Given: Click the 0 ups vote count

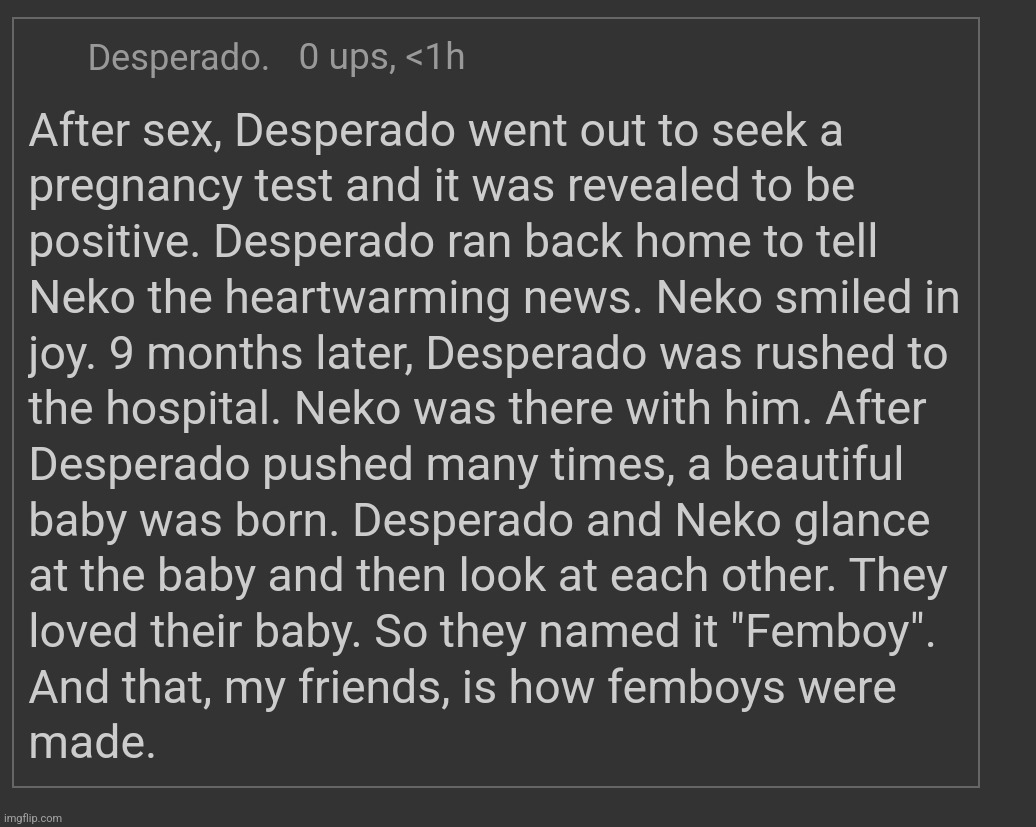Looking at the screenshot, I should (342, 58).
